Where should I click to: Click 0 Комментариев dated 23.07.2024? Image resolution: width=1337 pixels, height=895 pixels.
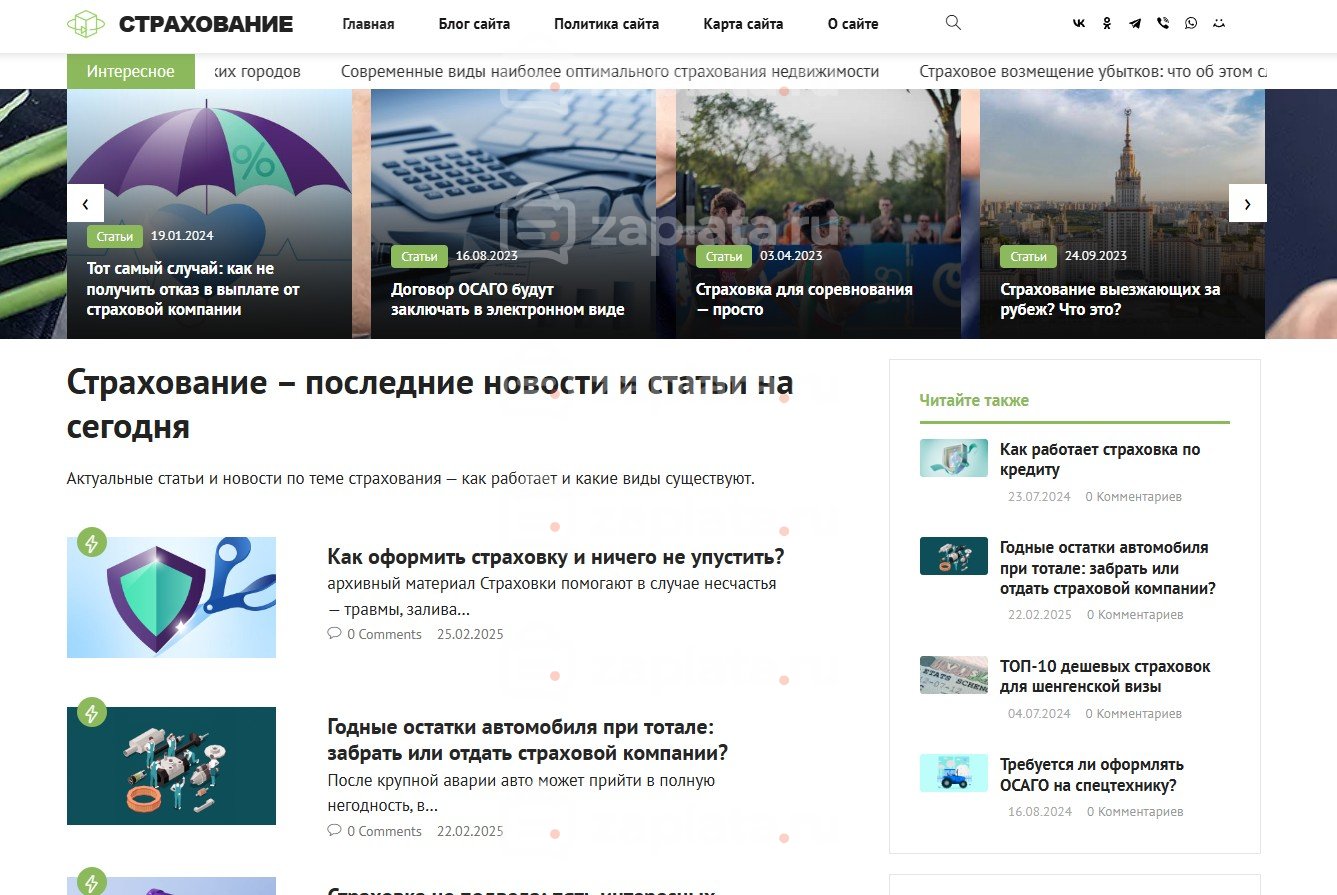1133,497
